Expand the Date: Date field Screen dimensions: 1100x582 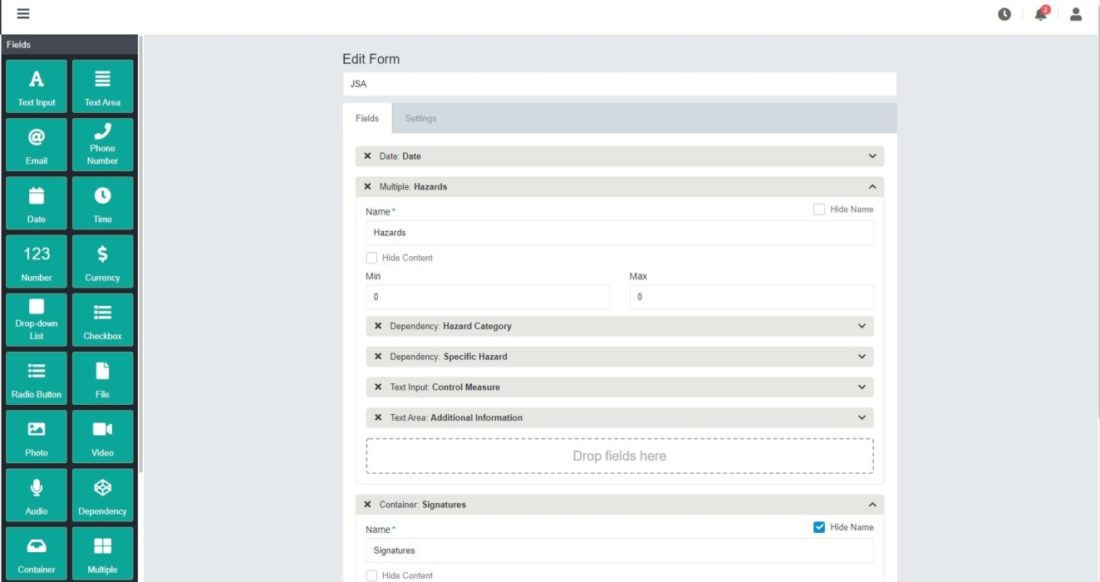(873, 156)
